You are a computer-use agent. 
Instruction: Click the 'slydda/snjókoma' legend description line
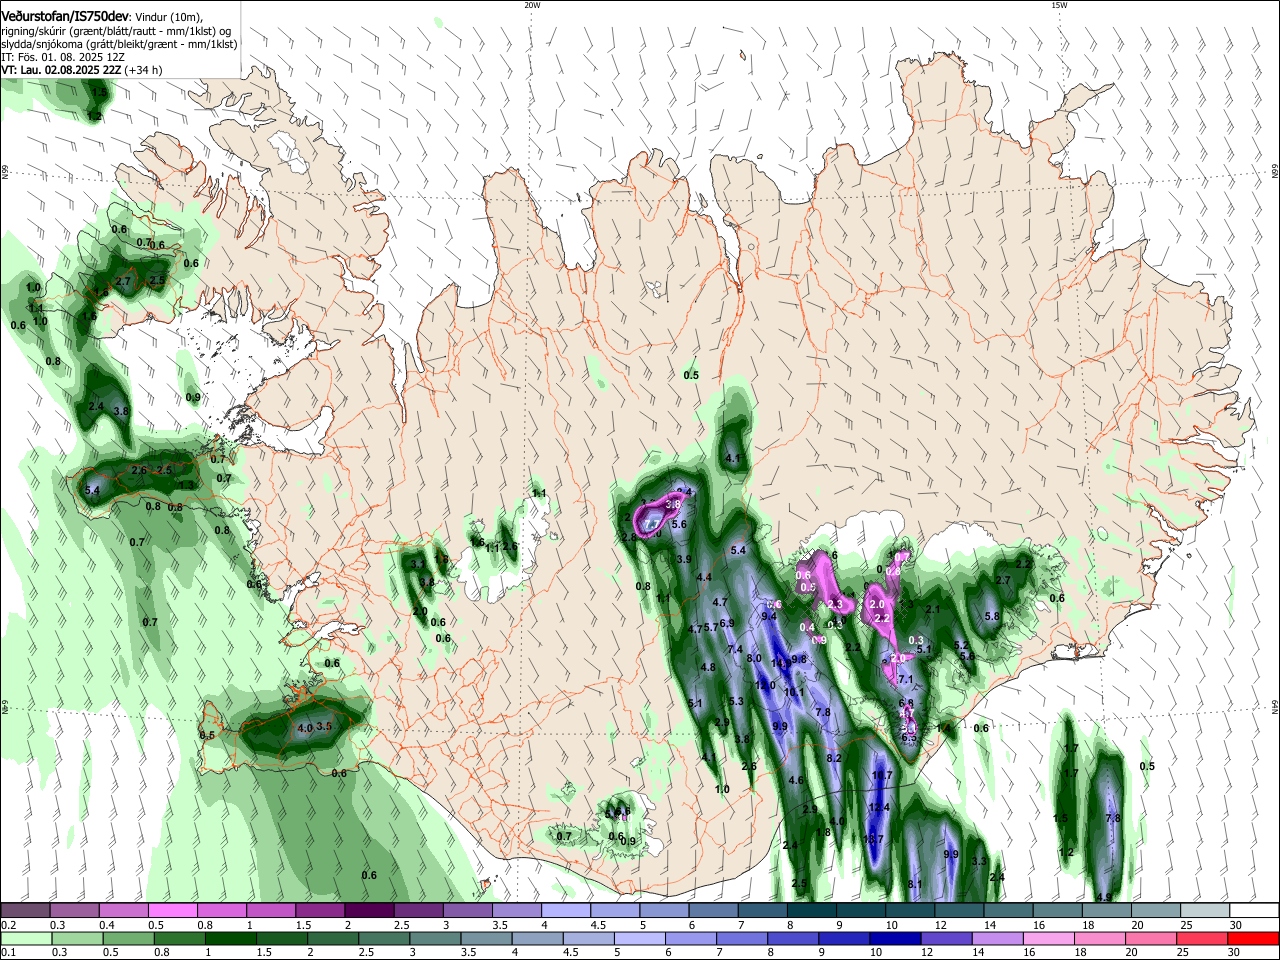pos(119,44)
